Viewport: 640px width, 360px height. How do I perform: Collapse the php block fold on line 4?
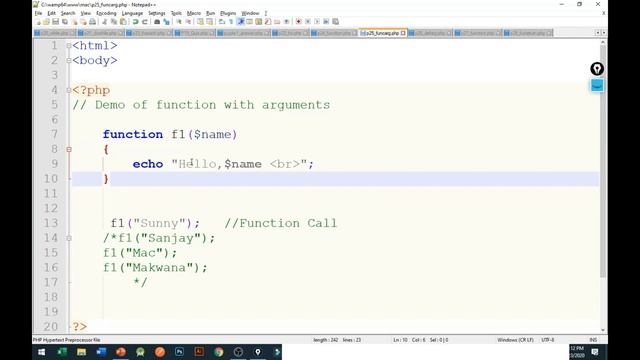69,90
